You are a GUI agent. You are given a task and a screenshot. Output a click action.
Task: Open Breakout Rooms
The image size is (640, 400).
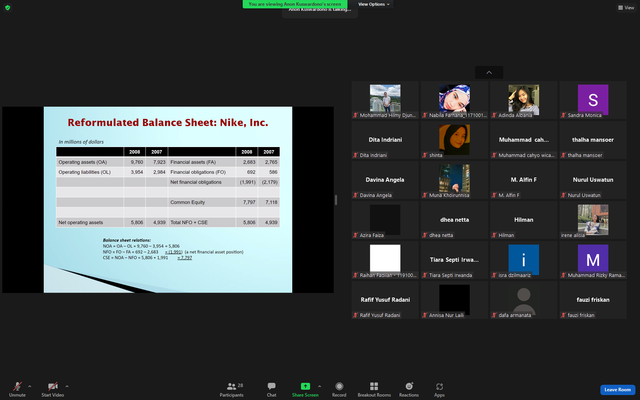[x=374, y=389]
